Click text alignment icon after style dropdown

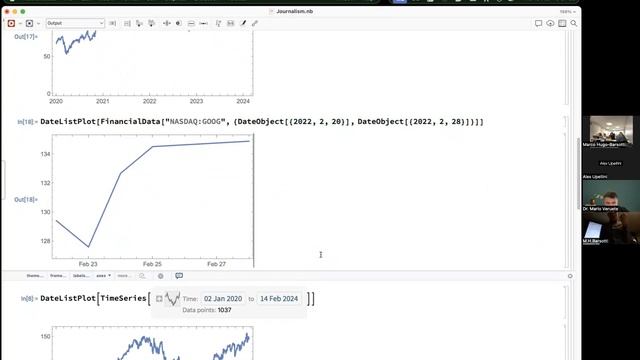pyautogui.click(x=113, y=23)
